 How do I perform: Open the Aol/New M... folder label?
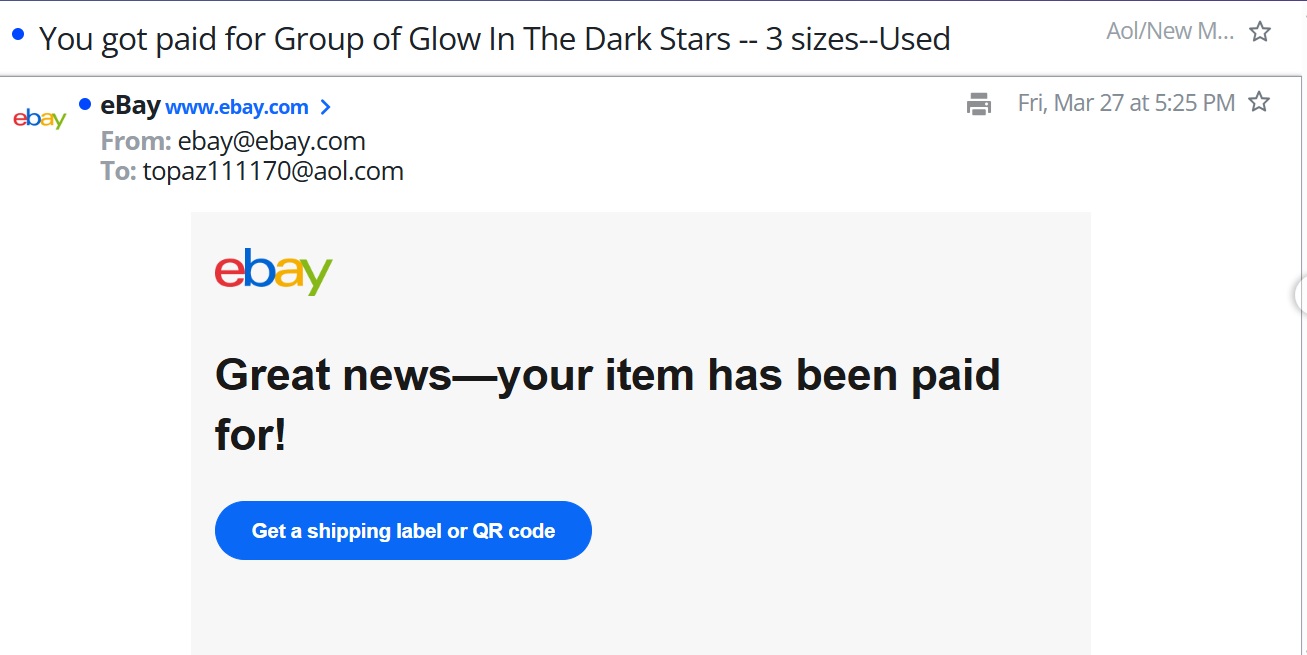1169,32
